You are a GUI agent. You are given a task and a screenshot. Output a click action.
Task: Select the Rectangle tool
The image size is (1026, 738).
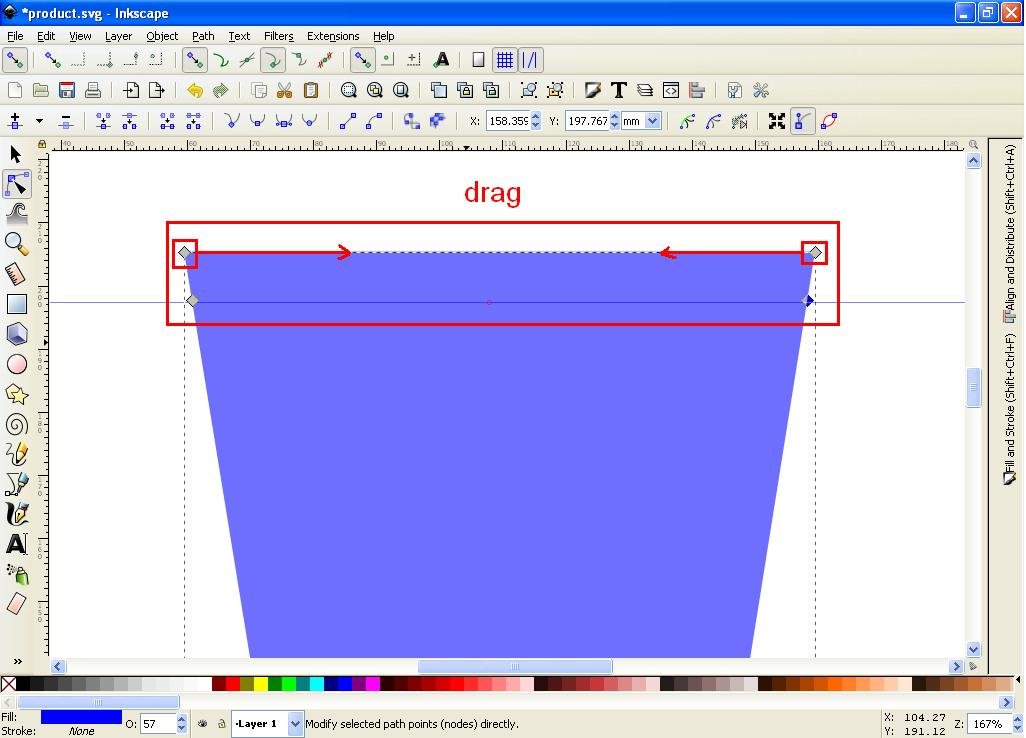[x=15, y=304]
